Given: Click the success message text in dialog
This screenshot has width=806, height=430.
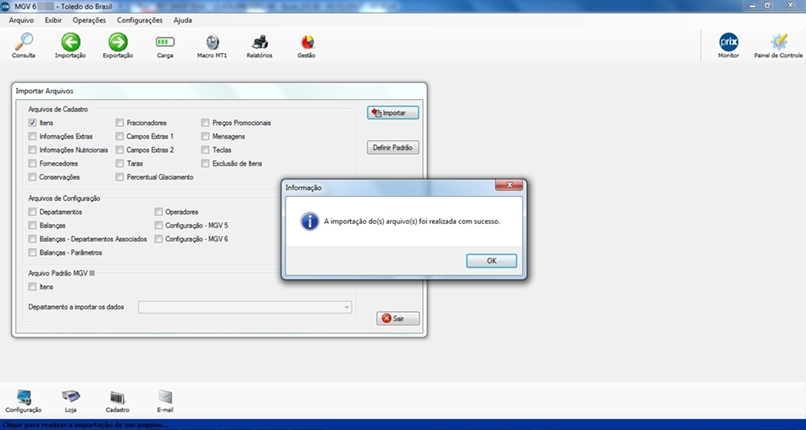Looking at the screenshot, I should click(x=412, y=221).
